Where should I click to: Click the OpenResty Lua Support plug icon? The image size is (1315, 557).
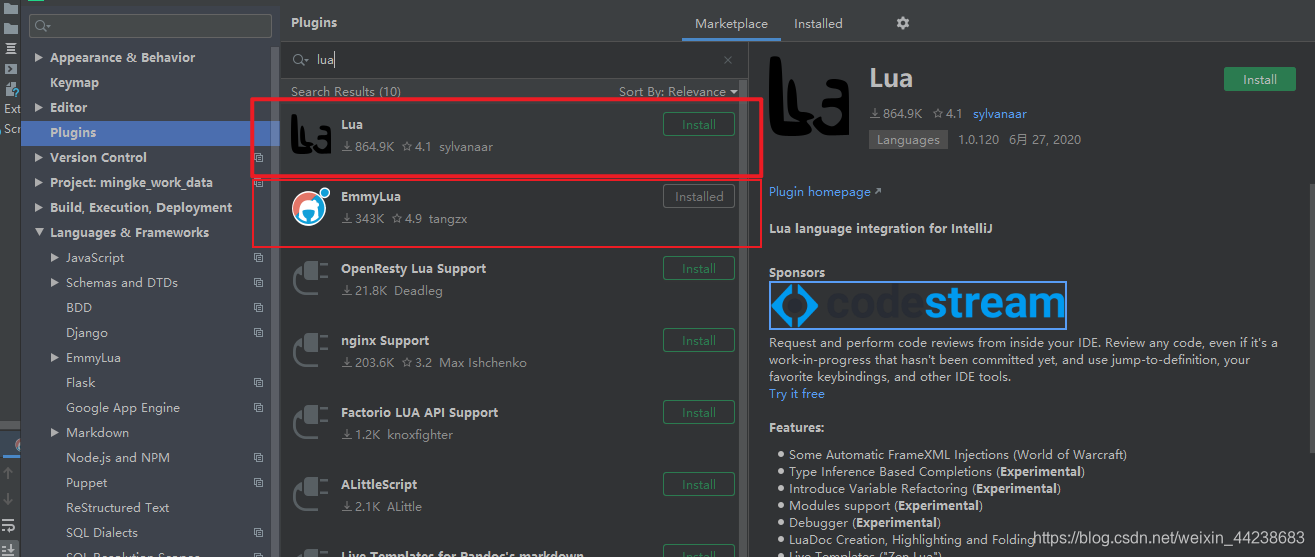coord(310,279)
